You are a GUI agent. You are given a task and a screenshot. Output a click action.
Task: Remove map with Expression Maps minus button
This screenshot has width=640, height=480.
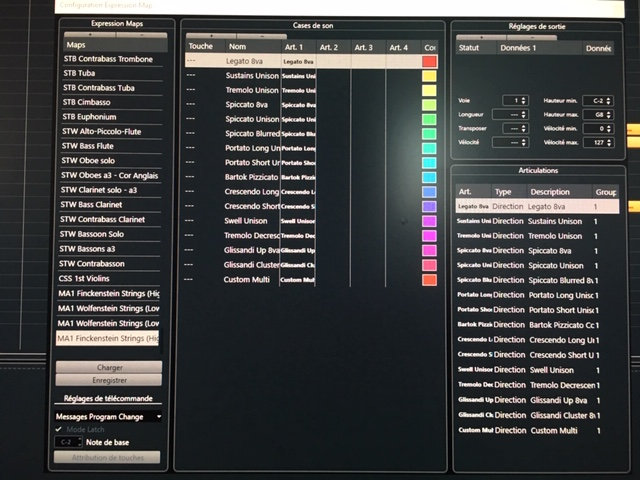click(142, 35)
